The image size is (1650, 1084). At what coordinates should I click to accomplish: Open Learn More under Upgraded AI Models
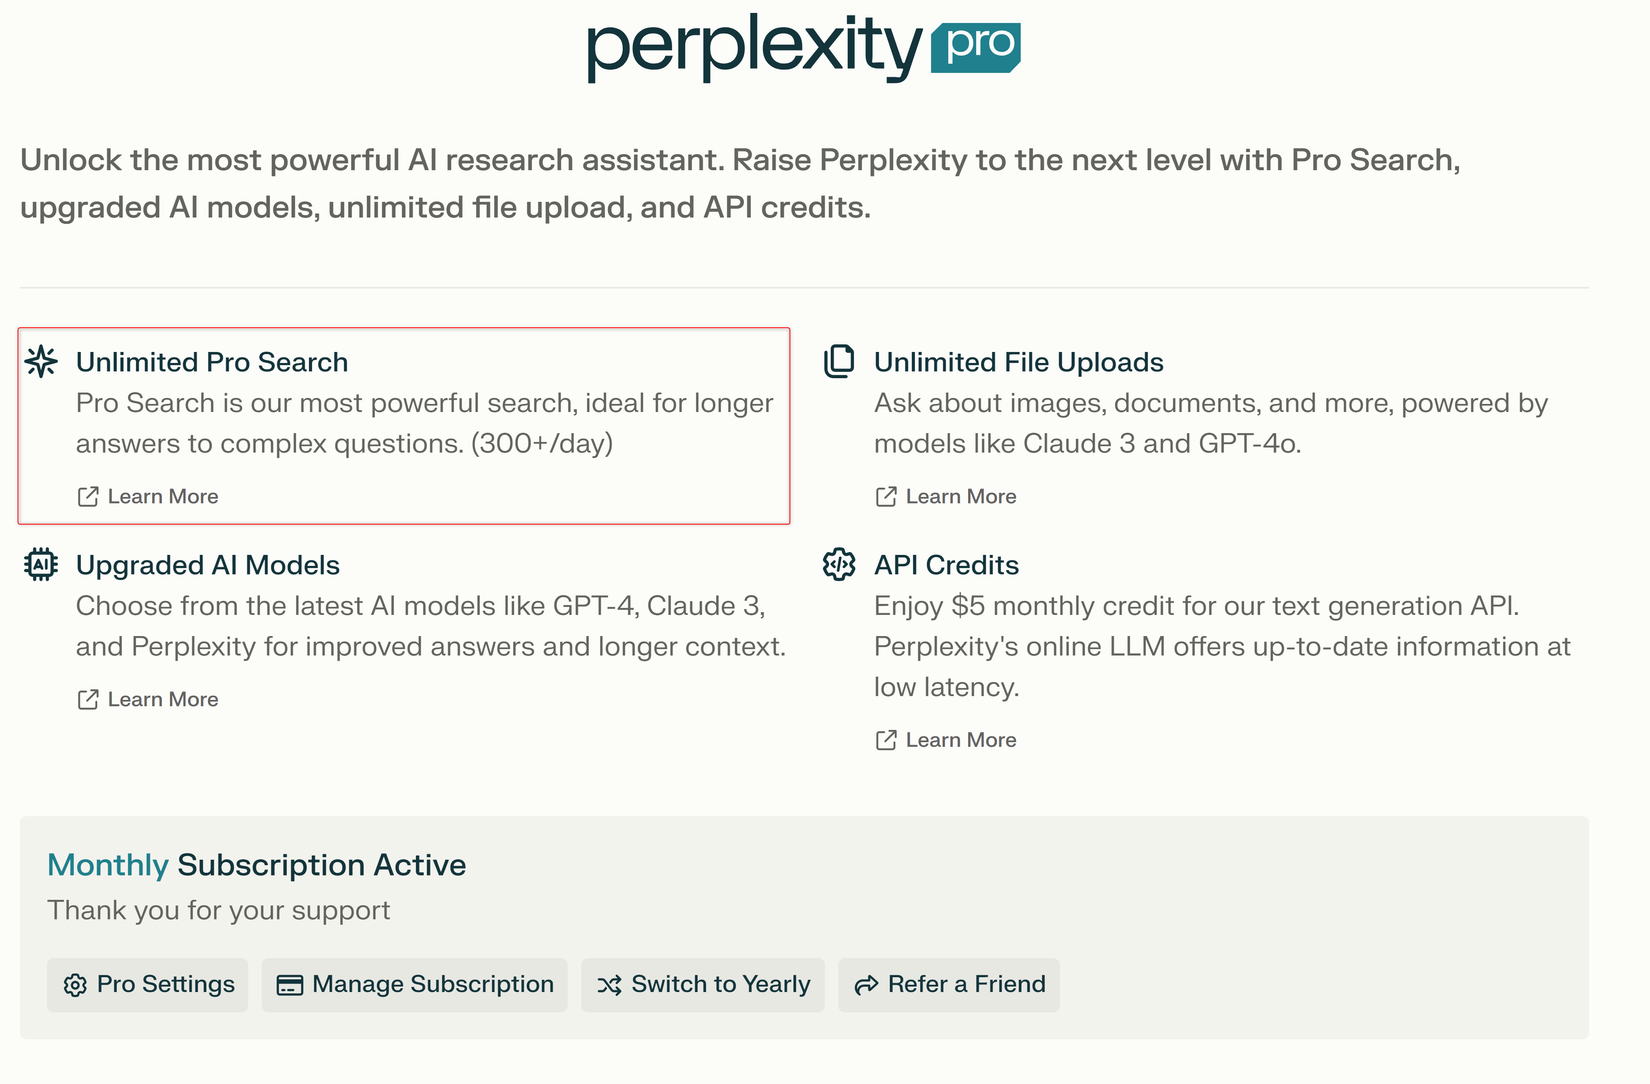[x=163, y=698]
